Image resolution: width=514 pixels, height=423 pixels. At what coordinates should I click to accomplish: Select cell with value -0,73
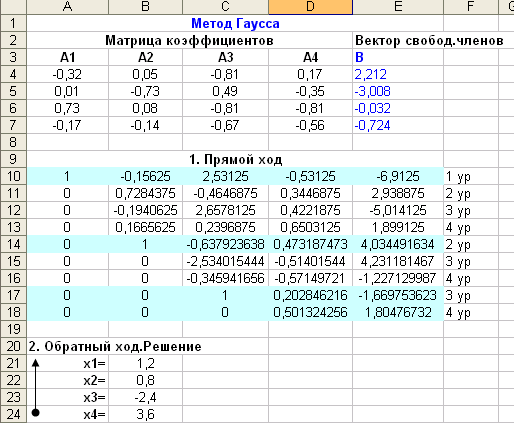[x=145, y=91]
